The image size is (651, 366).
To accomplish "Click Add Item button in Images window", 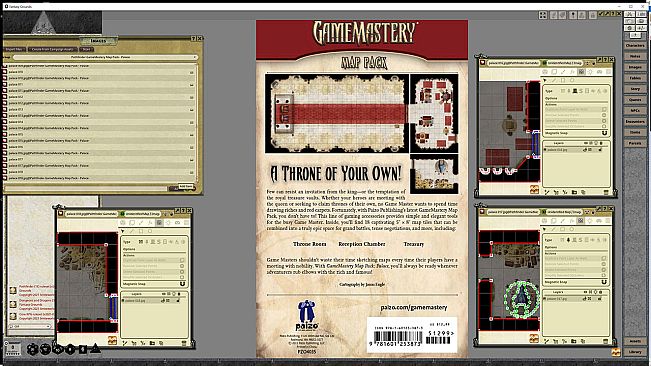I will pyautogui.click(x=186, y=187).
